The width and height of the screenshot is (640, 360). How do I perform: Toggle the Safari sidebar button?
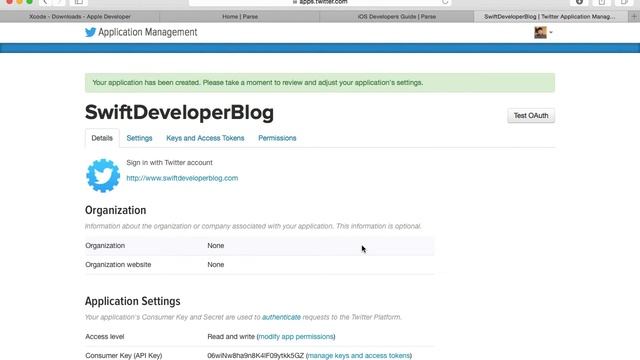coord(79,2)
